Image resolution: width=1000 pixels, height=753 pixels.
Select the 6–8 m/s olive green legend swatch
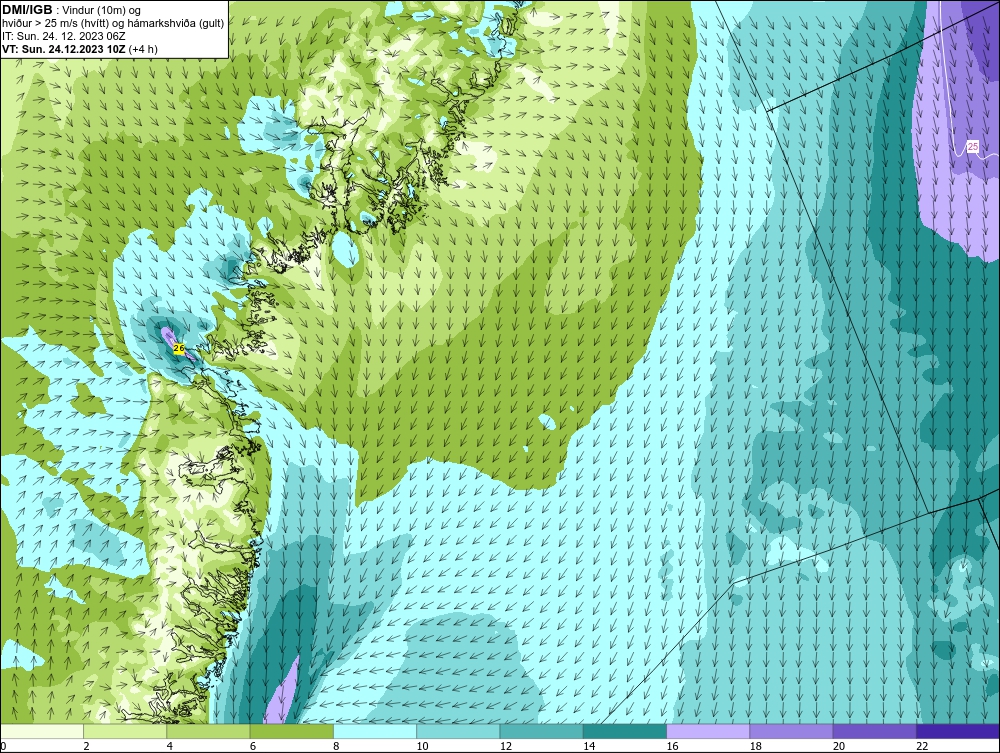point(291,731)
